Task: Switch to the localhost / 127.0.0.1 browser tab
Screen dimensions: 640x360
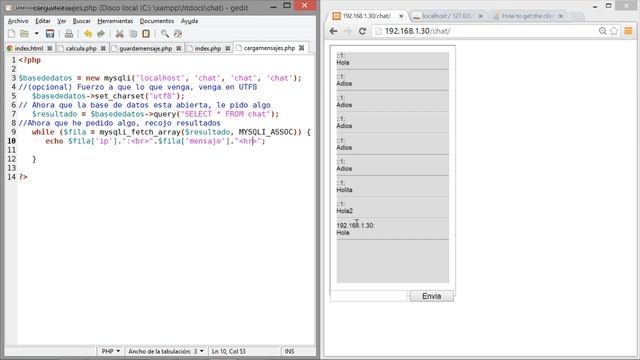Action: 447,16
